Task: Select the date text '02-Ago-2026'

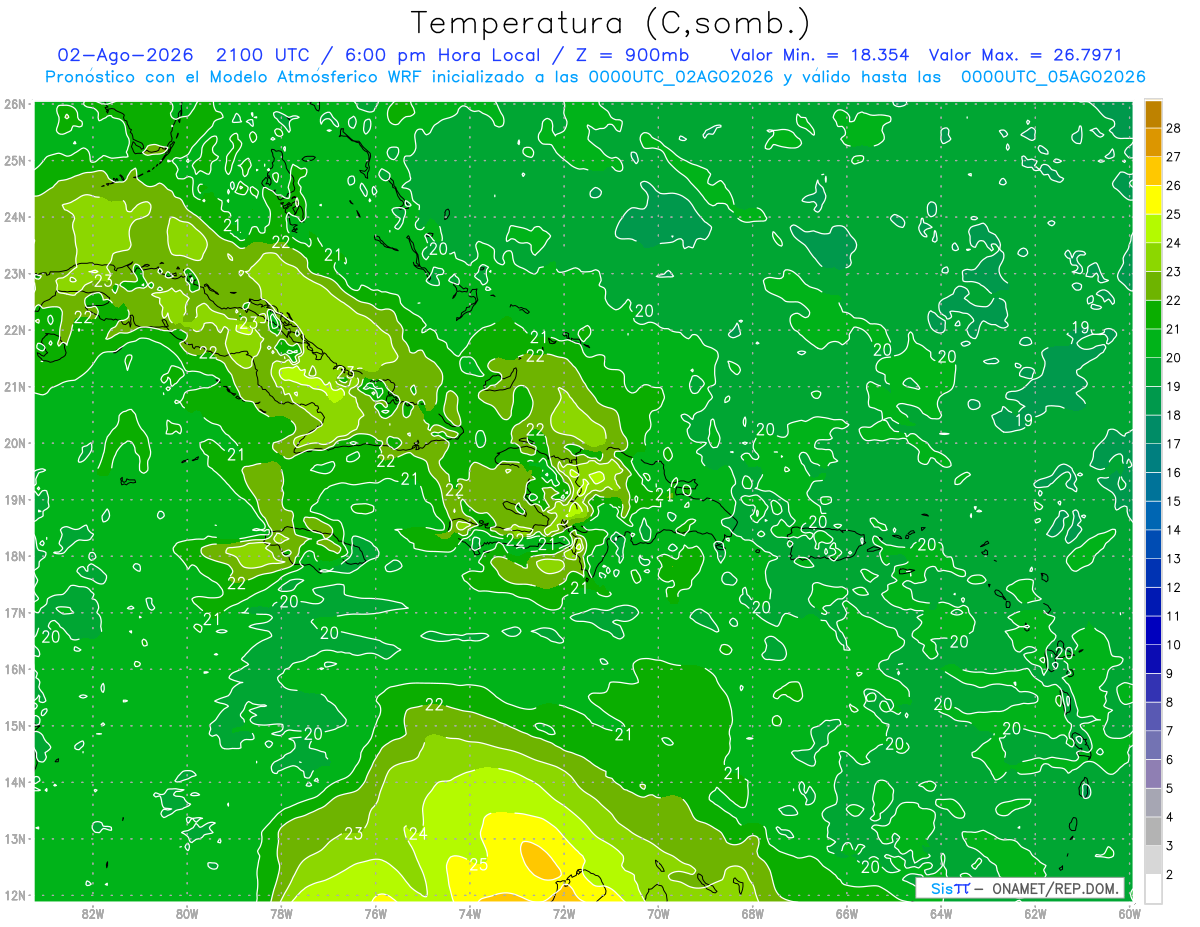Action: (123, 55)
